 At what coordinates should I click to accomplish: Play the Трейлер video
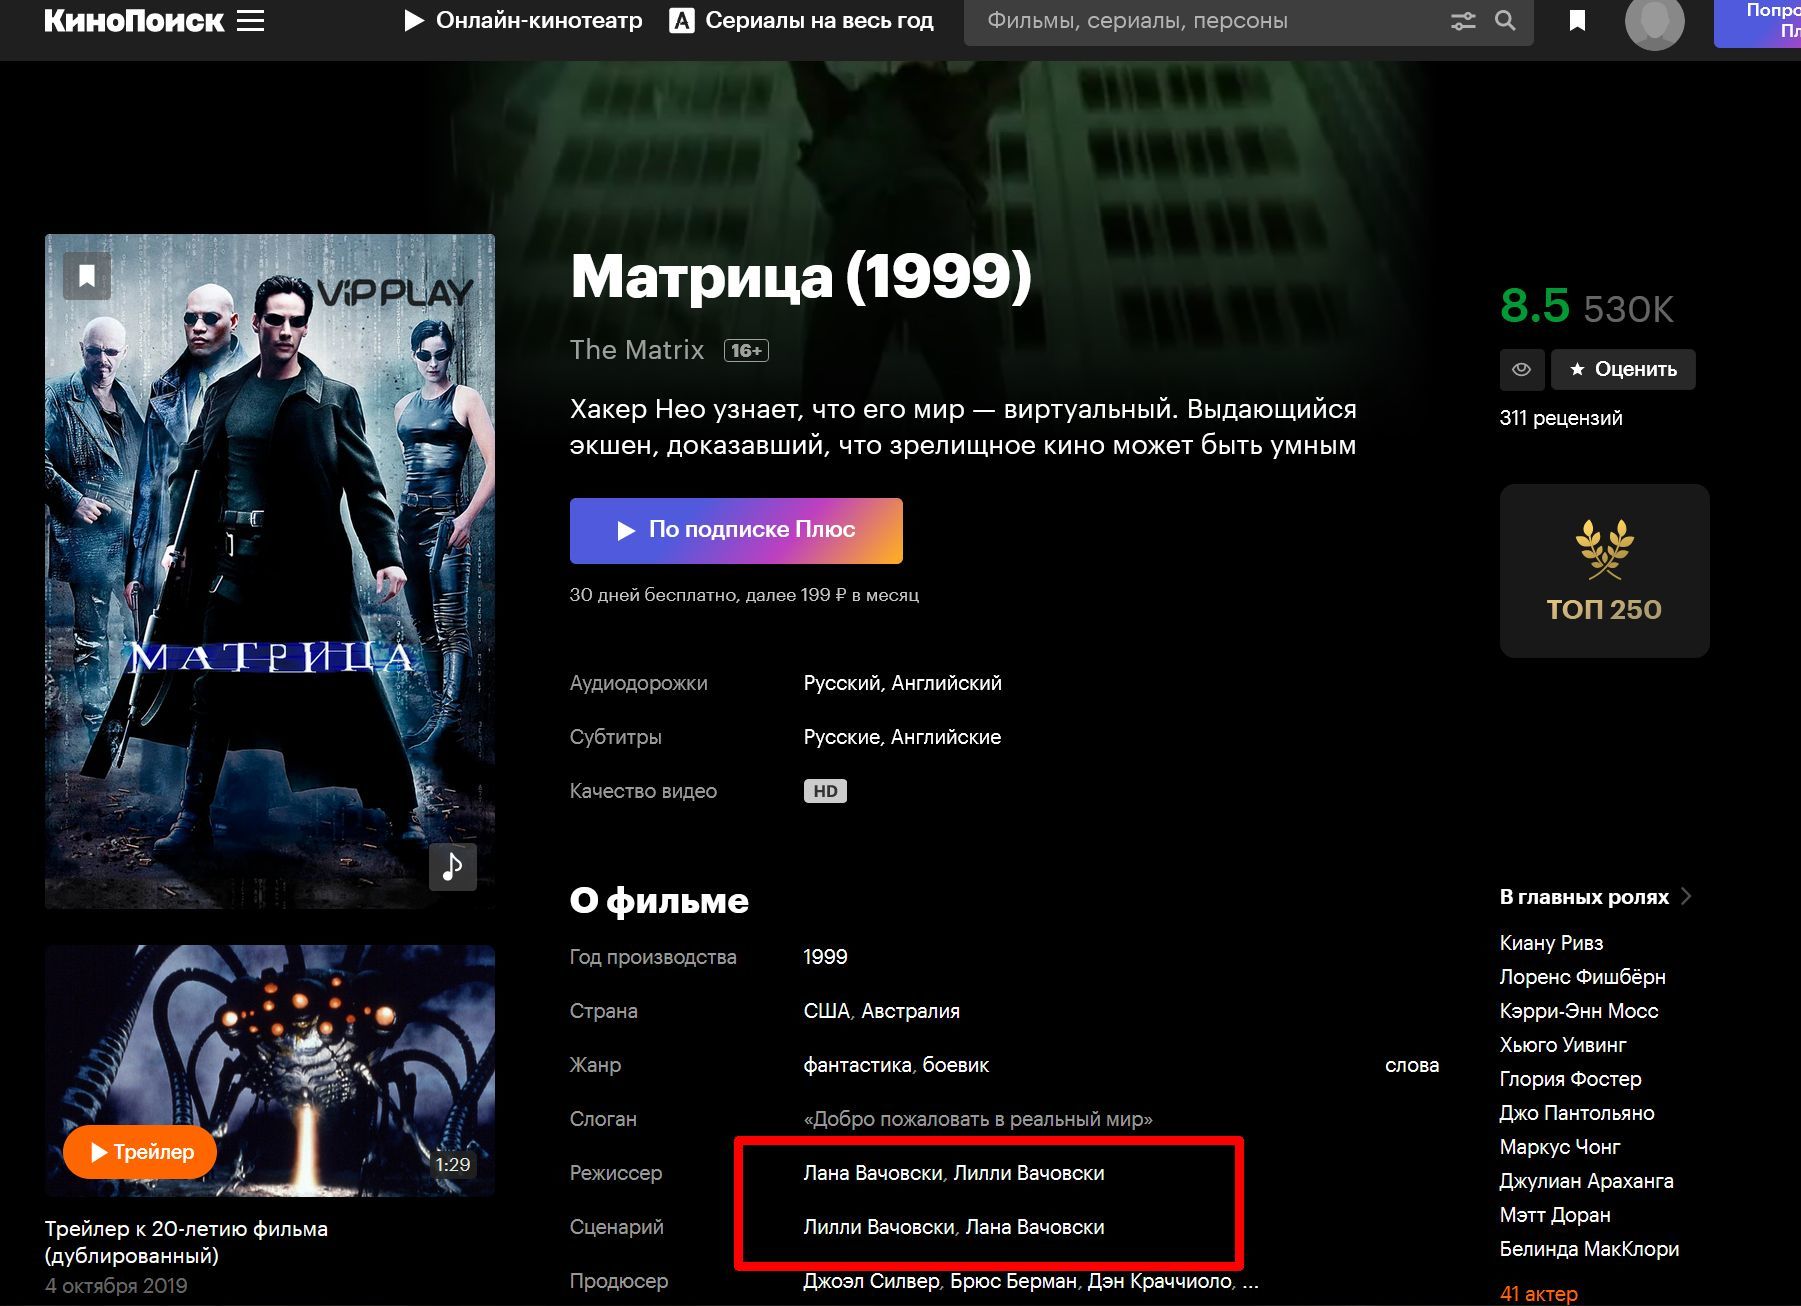tap(140, 1152)
